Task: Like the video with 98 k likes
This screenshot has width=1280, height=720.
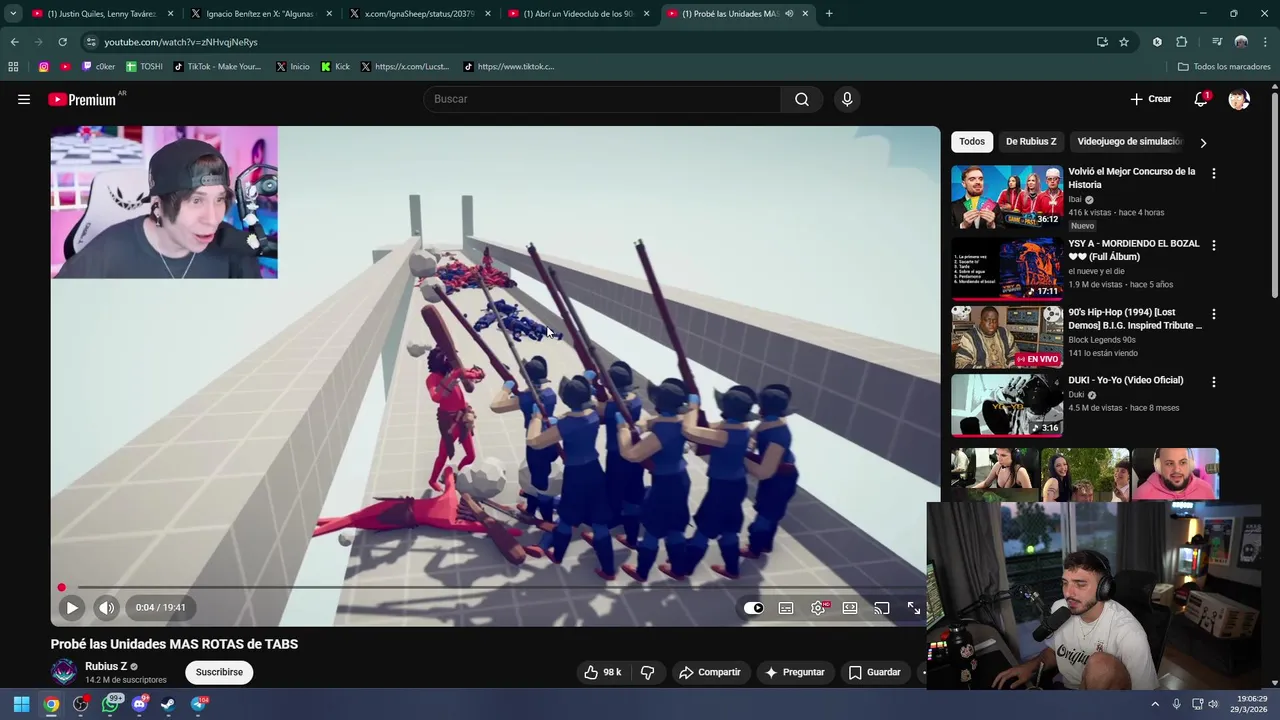Action: click(x=603, y=672)
